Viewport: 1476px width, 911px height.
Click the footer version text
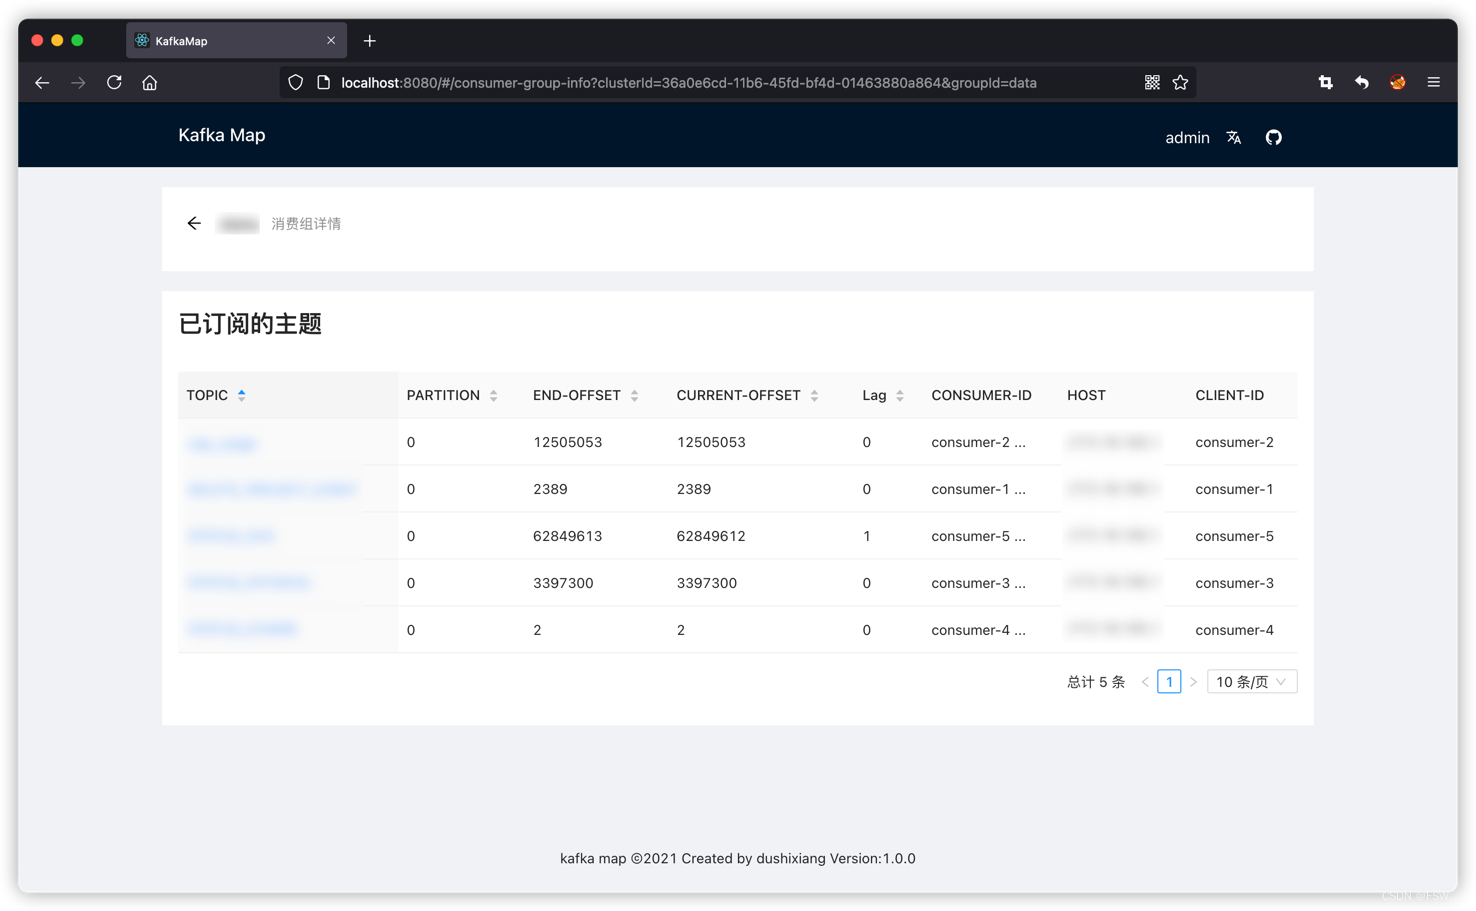(738, 858)
